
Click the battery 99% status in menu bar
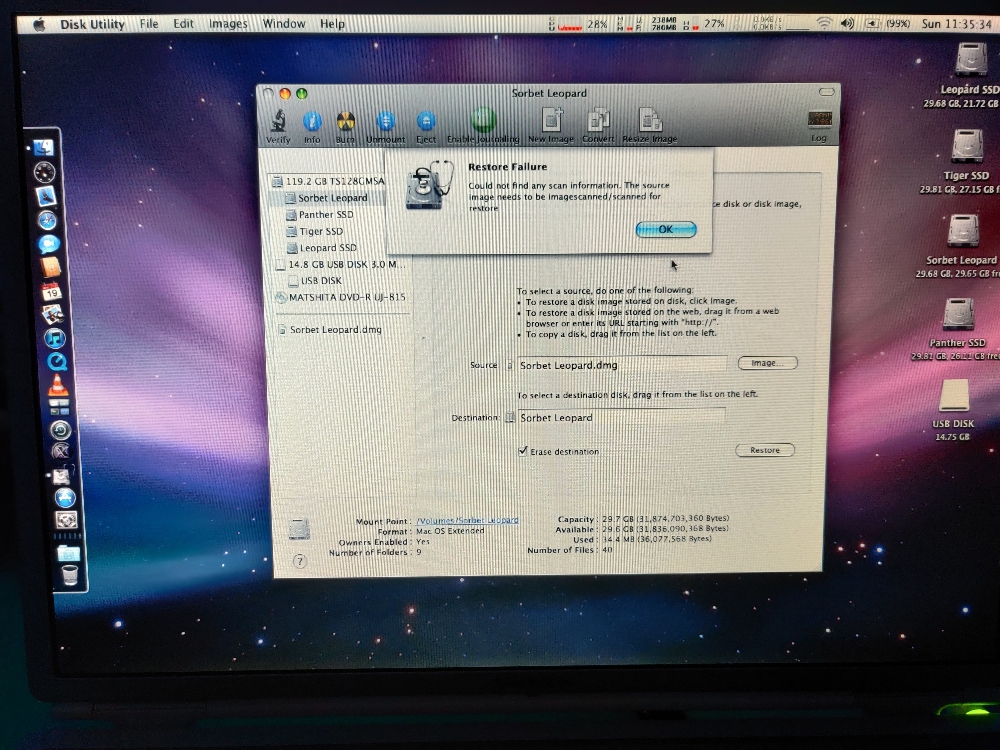click(887, 24)
